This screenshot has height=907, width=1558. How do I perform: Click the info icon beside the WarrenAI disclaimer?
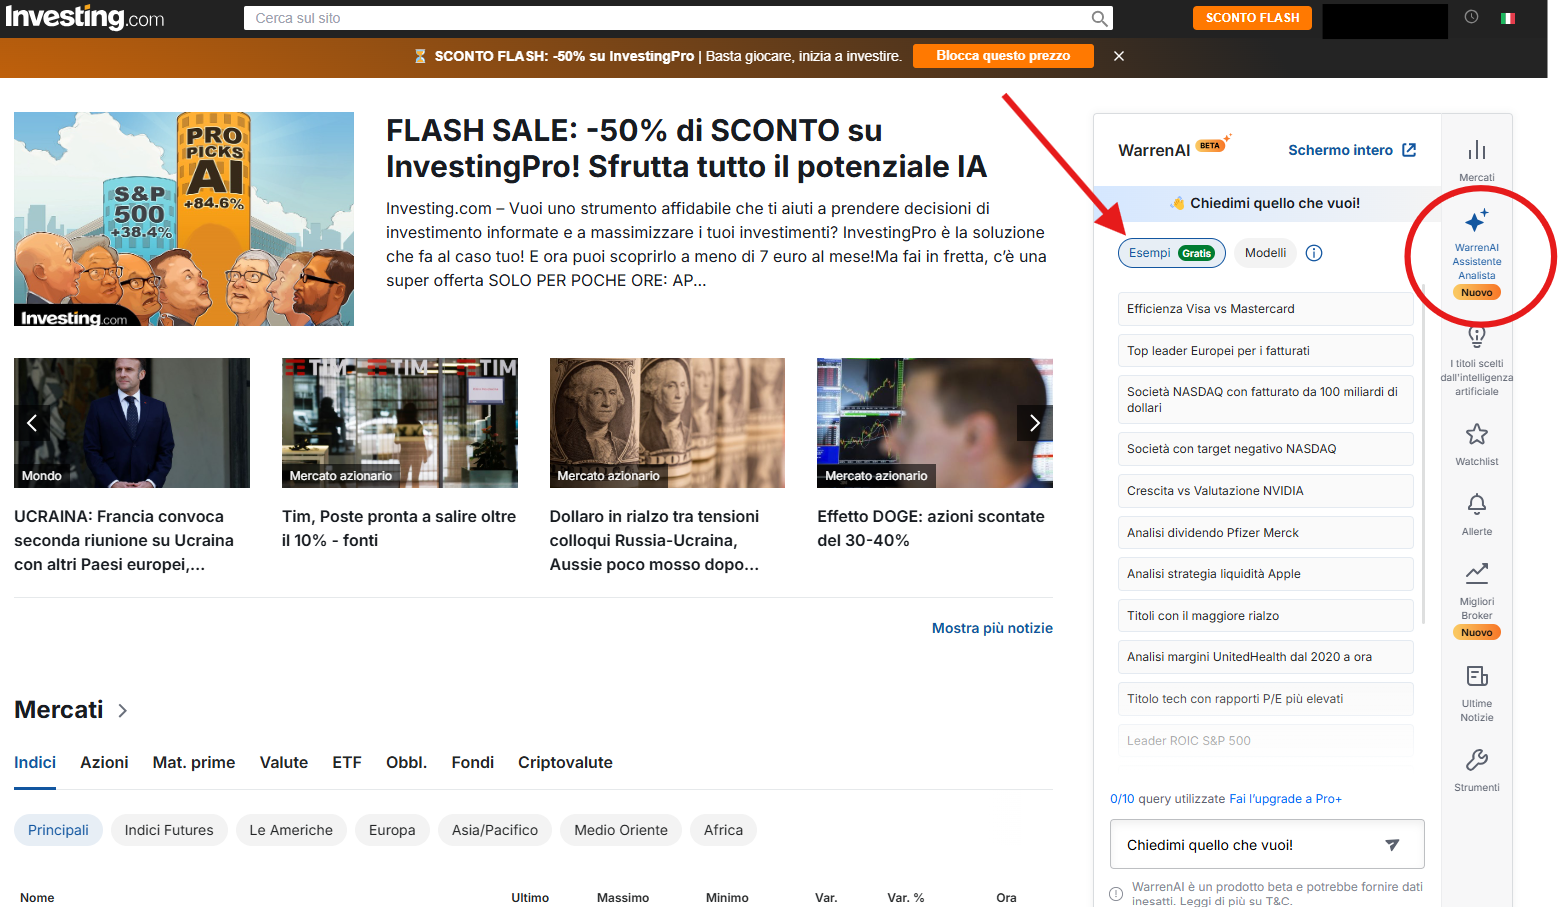(1116, 894)
